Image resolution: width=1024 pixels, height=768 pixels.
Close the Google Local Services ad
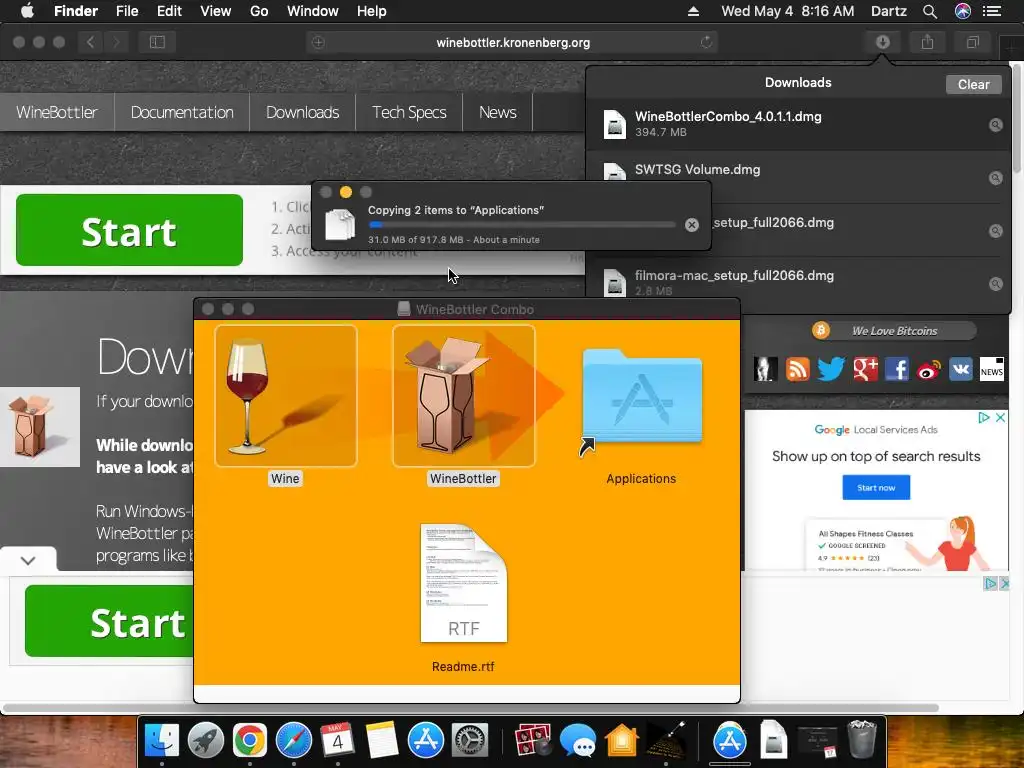[x=1000, y=417]
